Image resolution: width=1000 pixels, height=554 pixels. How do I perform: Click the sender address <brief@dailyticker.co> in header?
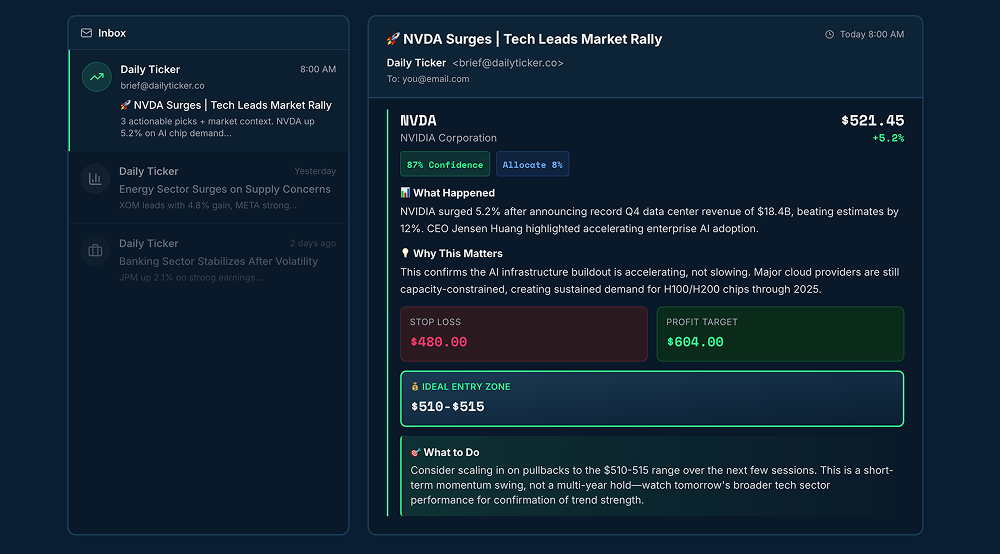pos(508,63)
